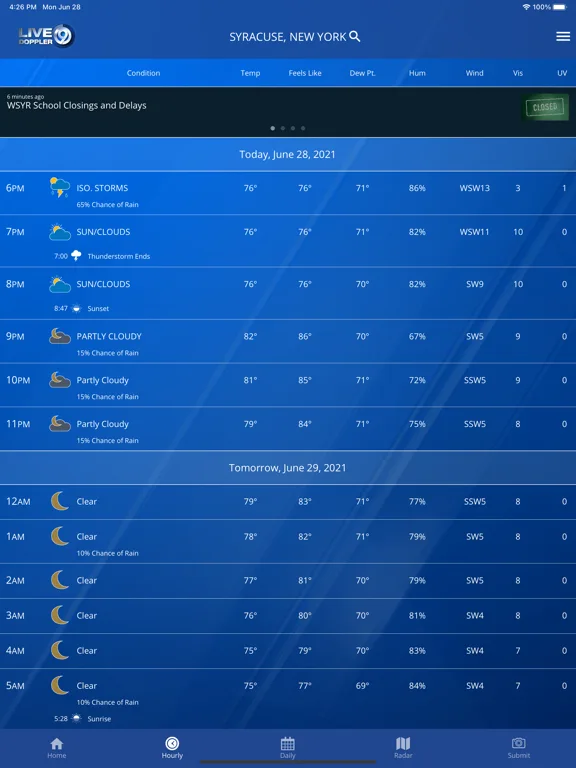The height and width of the screenshot is (768, 576).
Task: Tap the 9PM PARTLY CLOUDY label
Action: pyautogui.click(x=109, y=336)
